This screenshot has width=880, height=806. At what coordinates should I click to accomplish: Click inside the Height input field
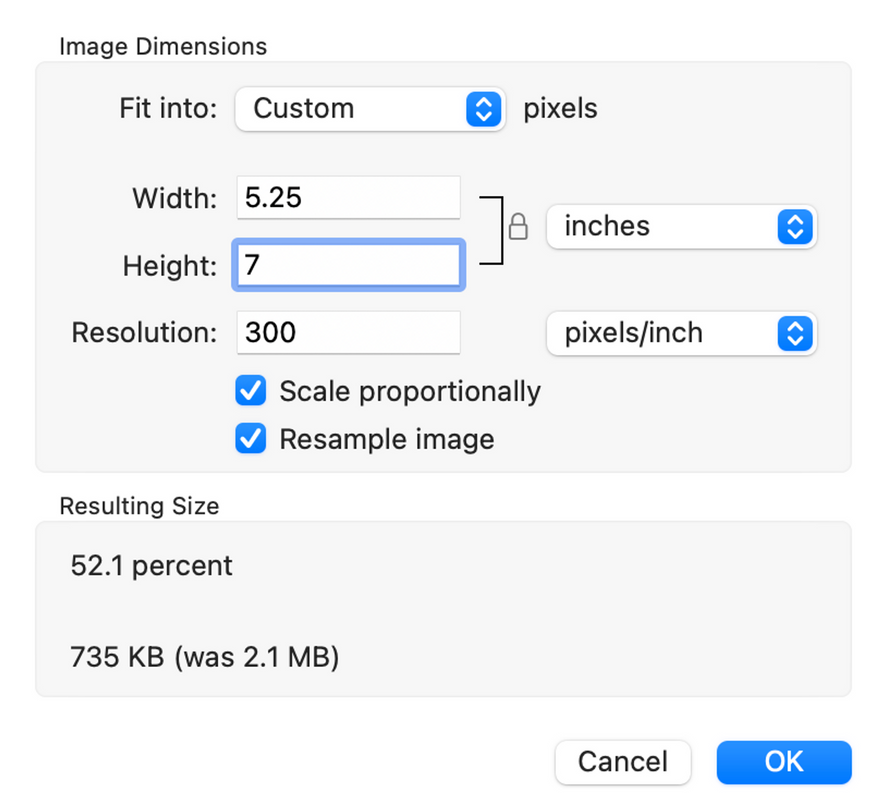[348, 266]
